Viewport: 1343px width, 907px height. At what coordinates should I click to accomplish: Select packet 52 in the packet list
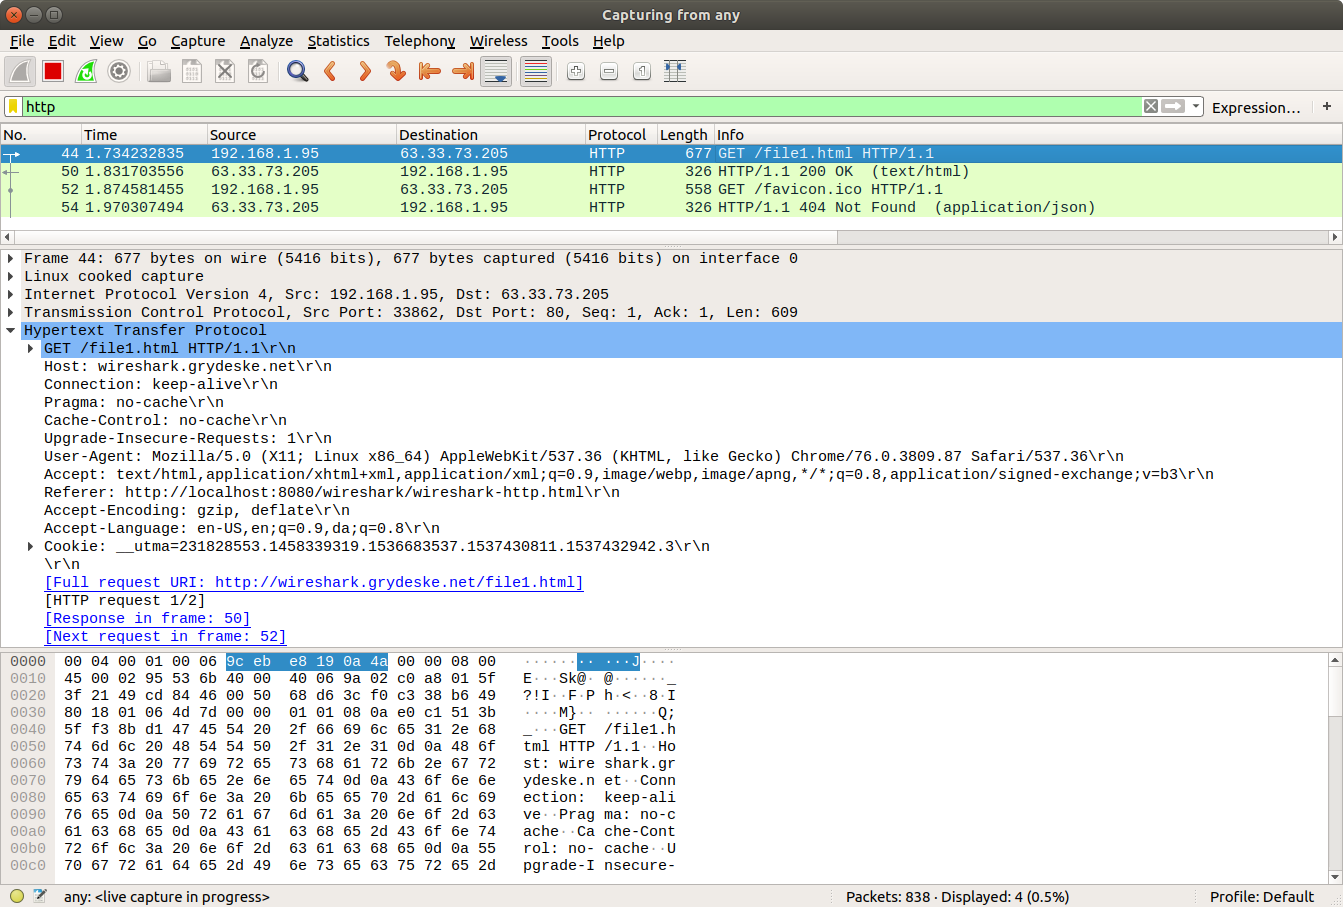coord(400,189)
